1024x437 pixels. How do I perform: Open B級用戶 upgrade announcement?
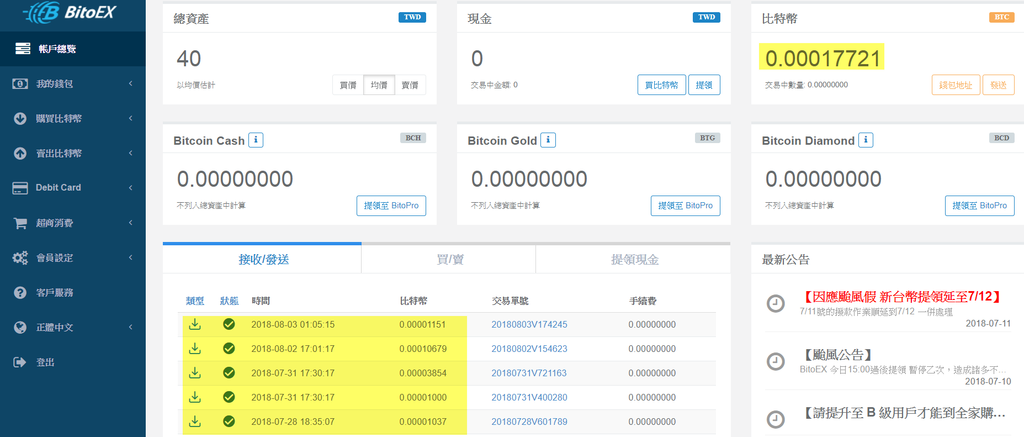[x=902, y=413]
